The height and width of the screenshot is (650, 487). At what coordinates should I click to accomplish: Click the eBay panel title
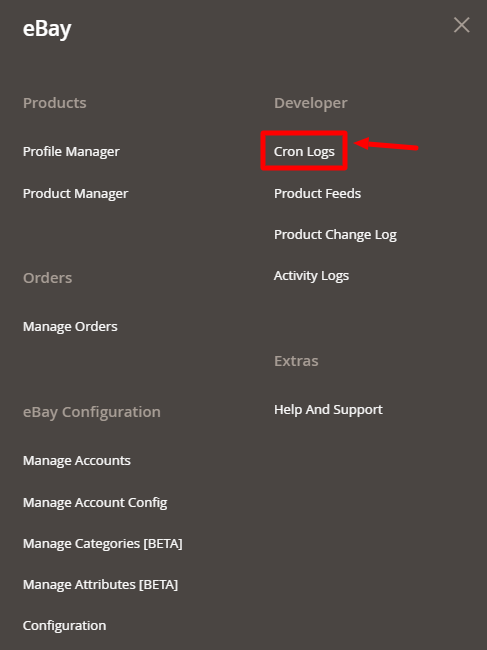(x=47, y=29)
